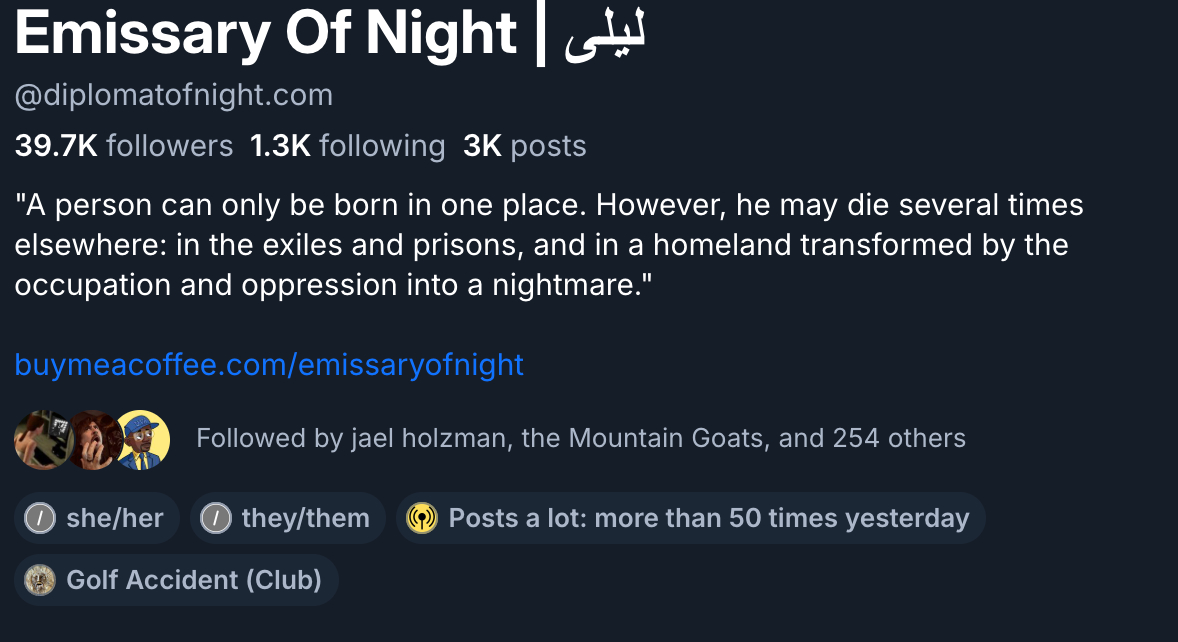The width and height of the screenshot is (1178, 642).
Task: Click the profile bio quote text
Action: [x=548, y=245]
